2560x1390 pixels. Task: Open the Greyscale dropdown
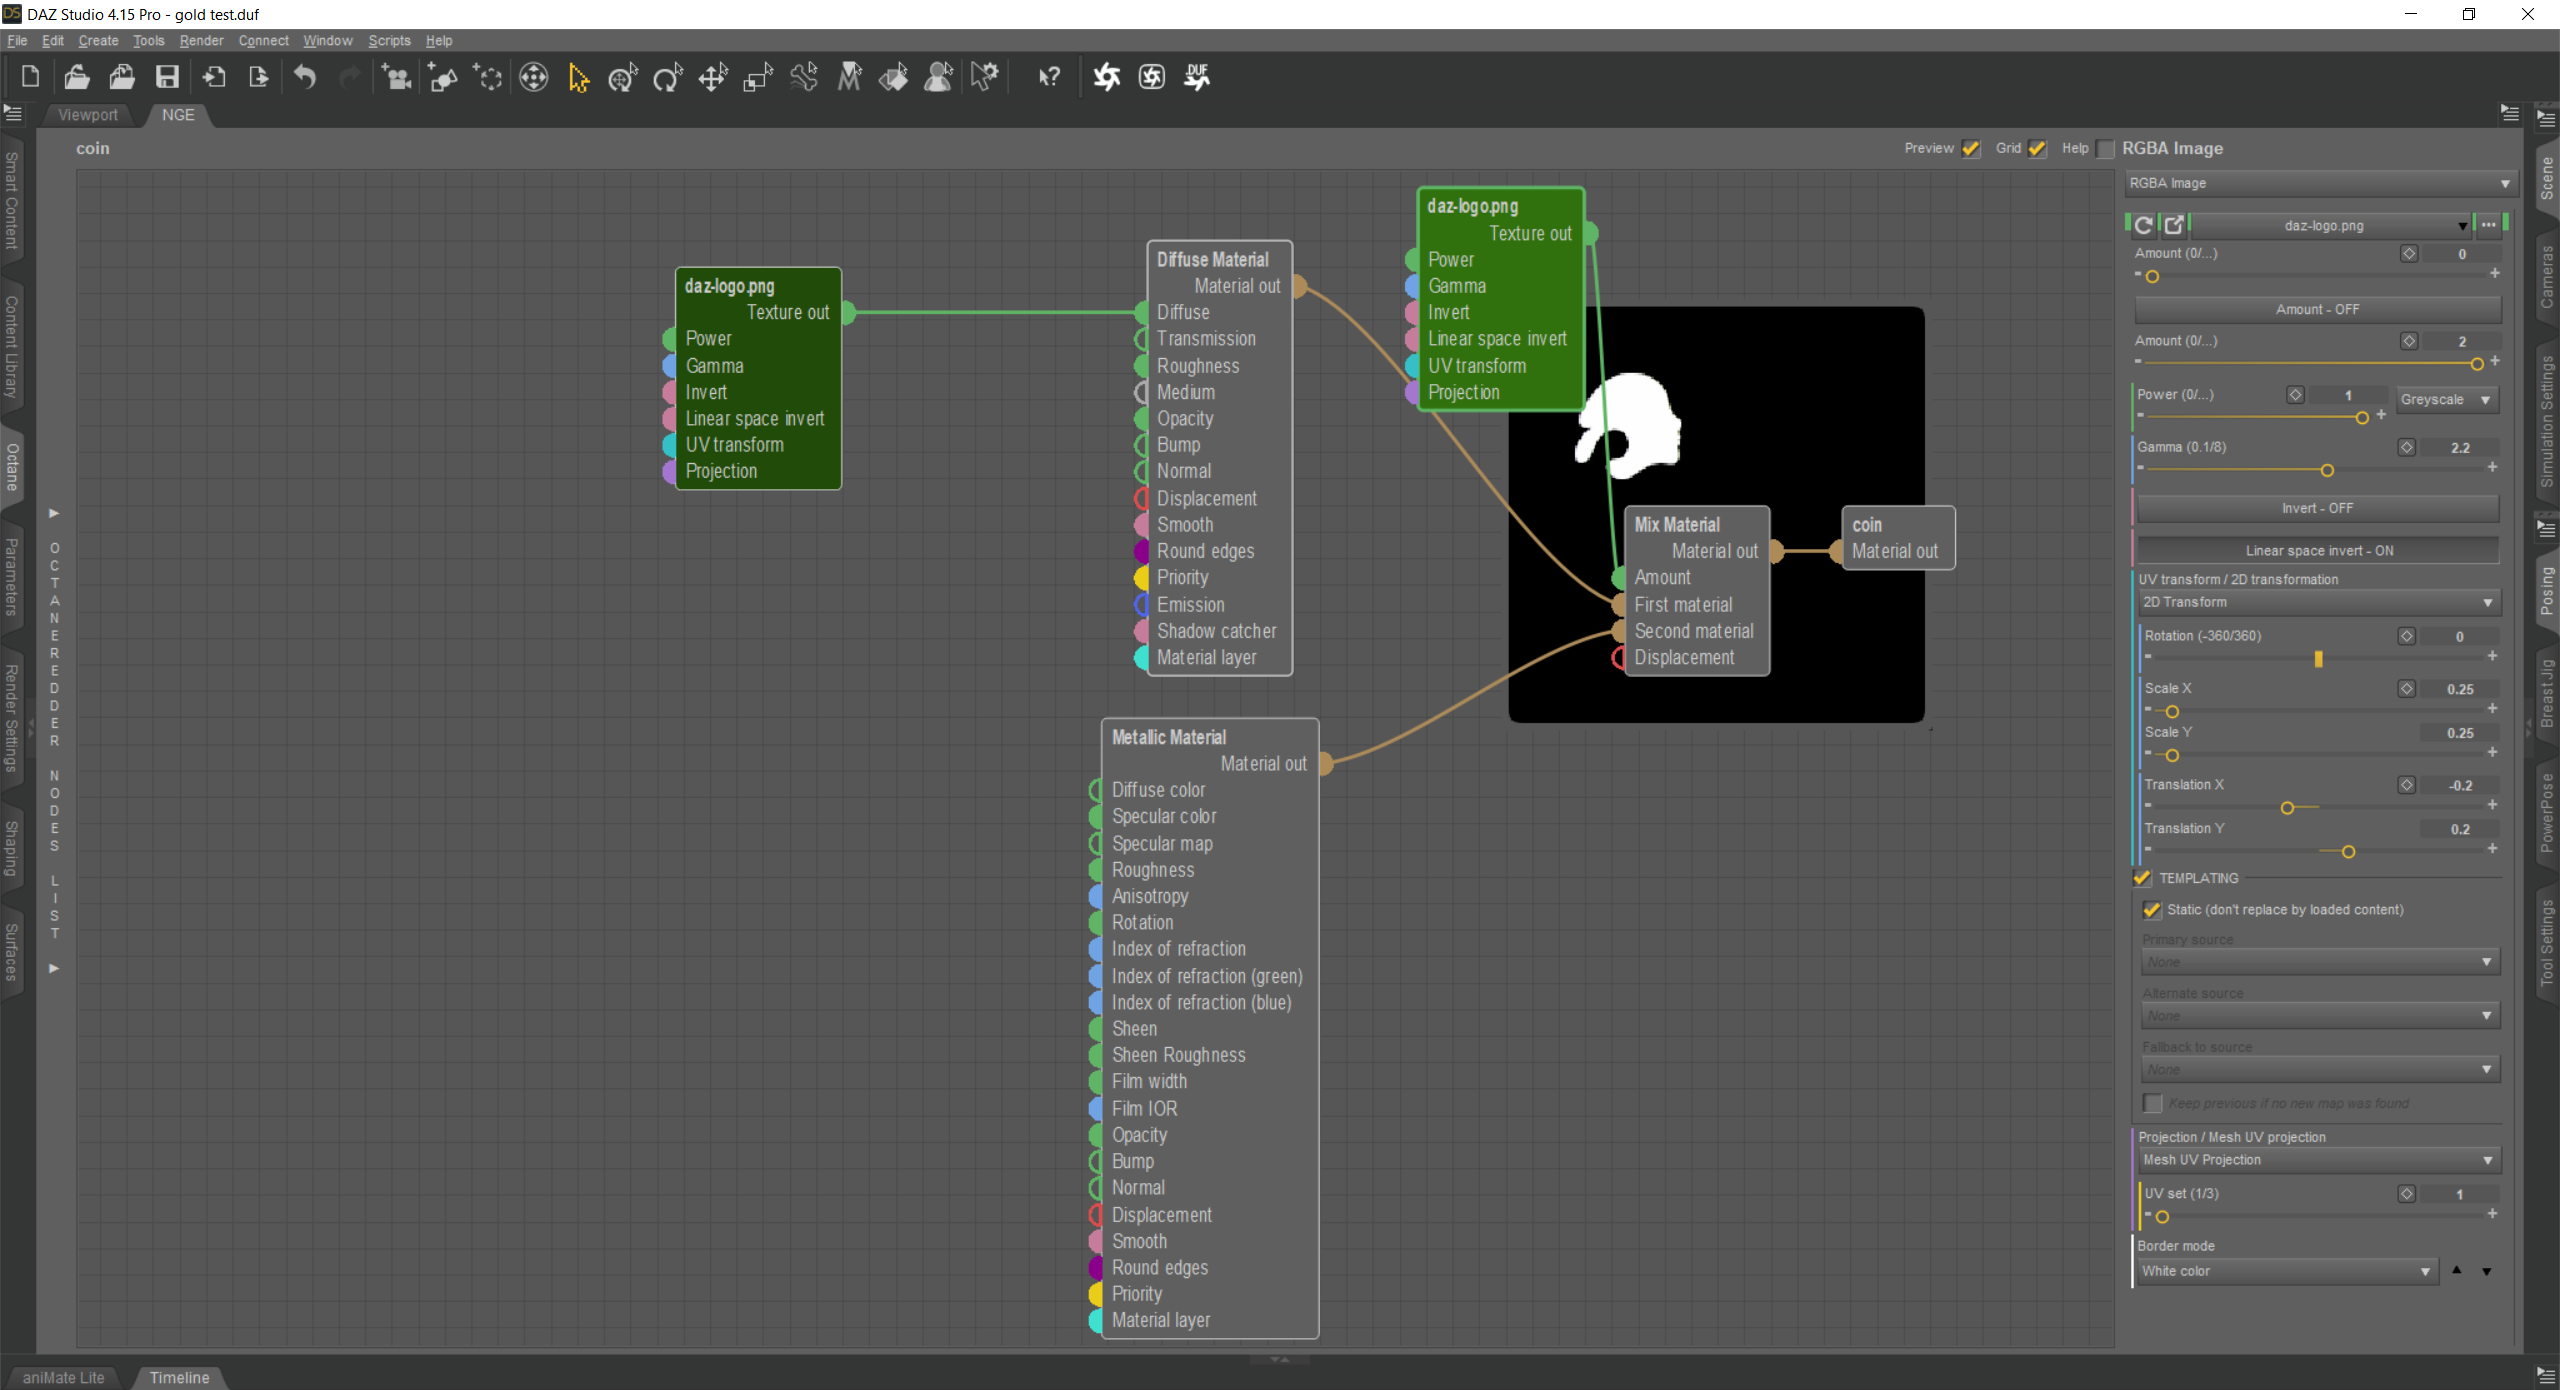[x=2446, y=399]
